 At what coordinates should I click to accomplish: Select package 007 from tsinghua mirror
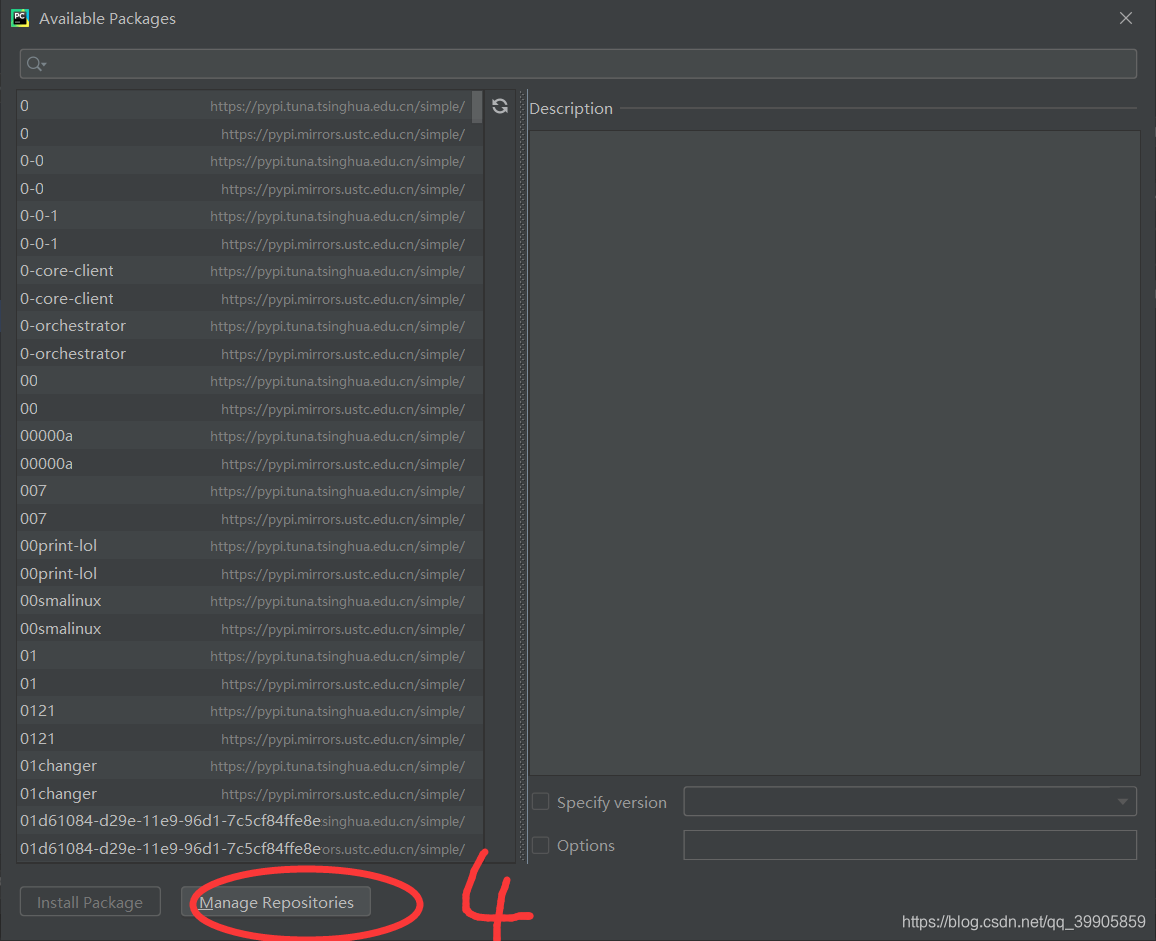coord(250,490)
